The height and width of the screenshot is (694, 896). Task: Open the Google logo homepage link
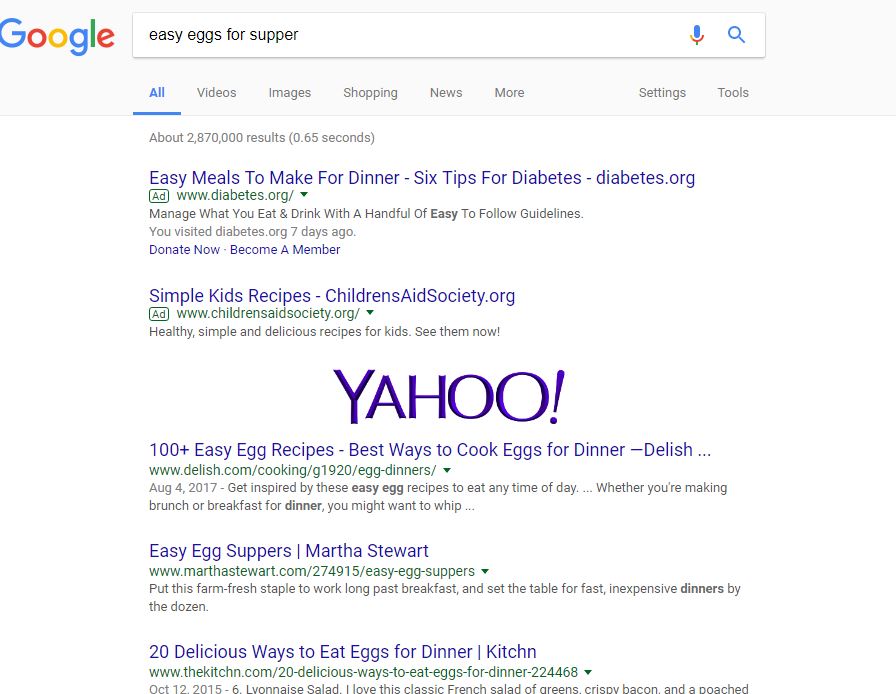(x=57, y=36)
